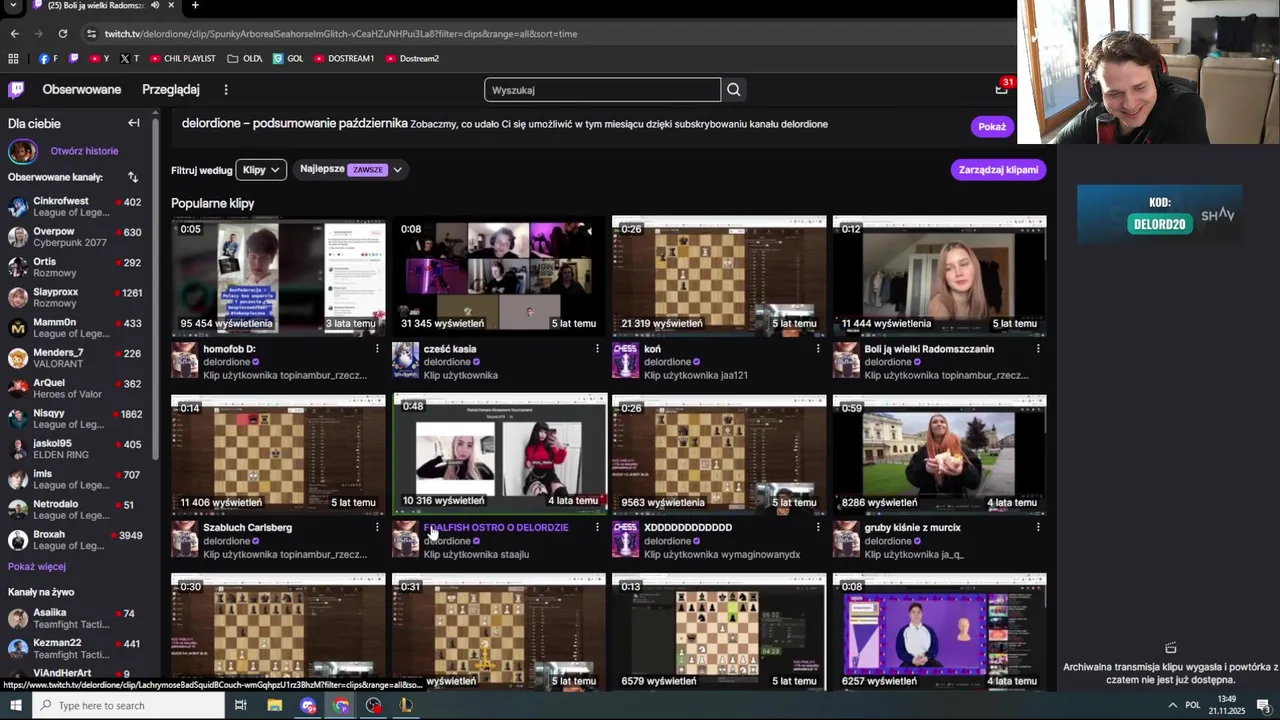Image resolution: width=1280 pixels, height=720 pixels.
Task: Open League of Legends taskbar icon
Action: click(x=406, y=706)
